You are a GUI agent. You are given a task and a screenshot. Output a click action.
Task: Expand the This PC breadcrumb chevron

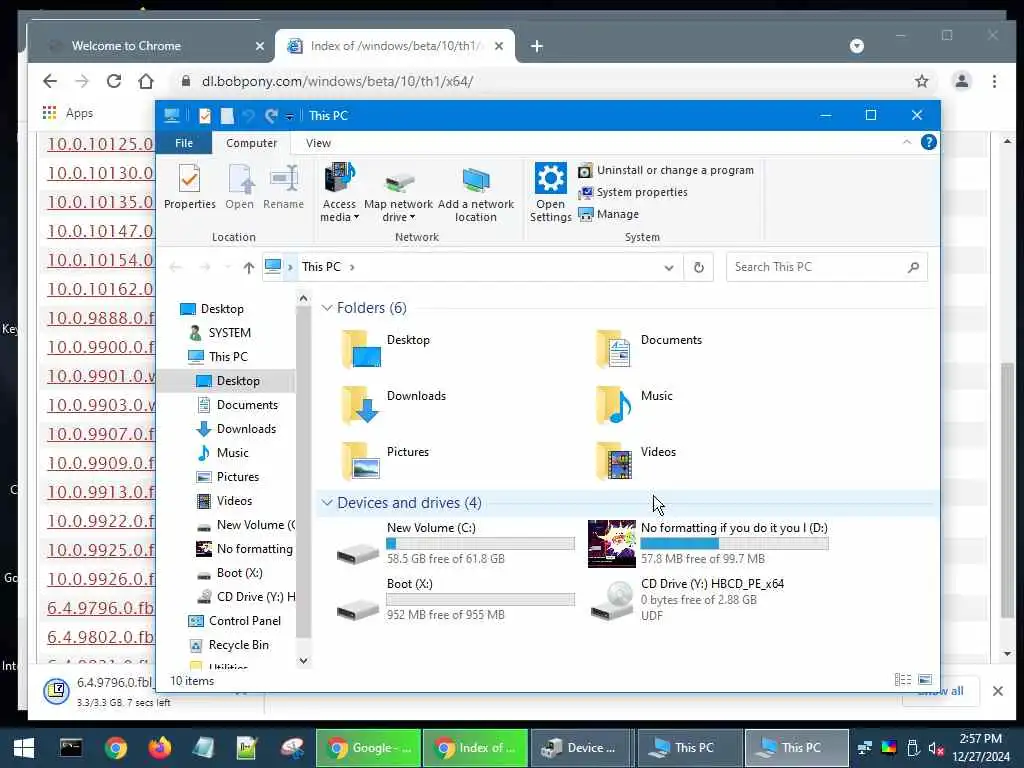click(x=352, y=267)
